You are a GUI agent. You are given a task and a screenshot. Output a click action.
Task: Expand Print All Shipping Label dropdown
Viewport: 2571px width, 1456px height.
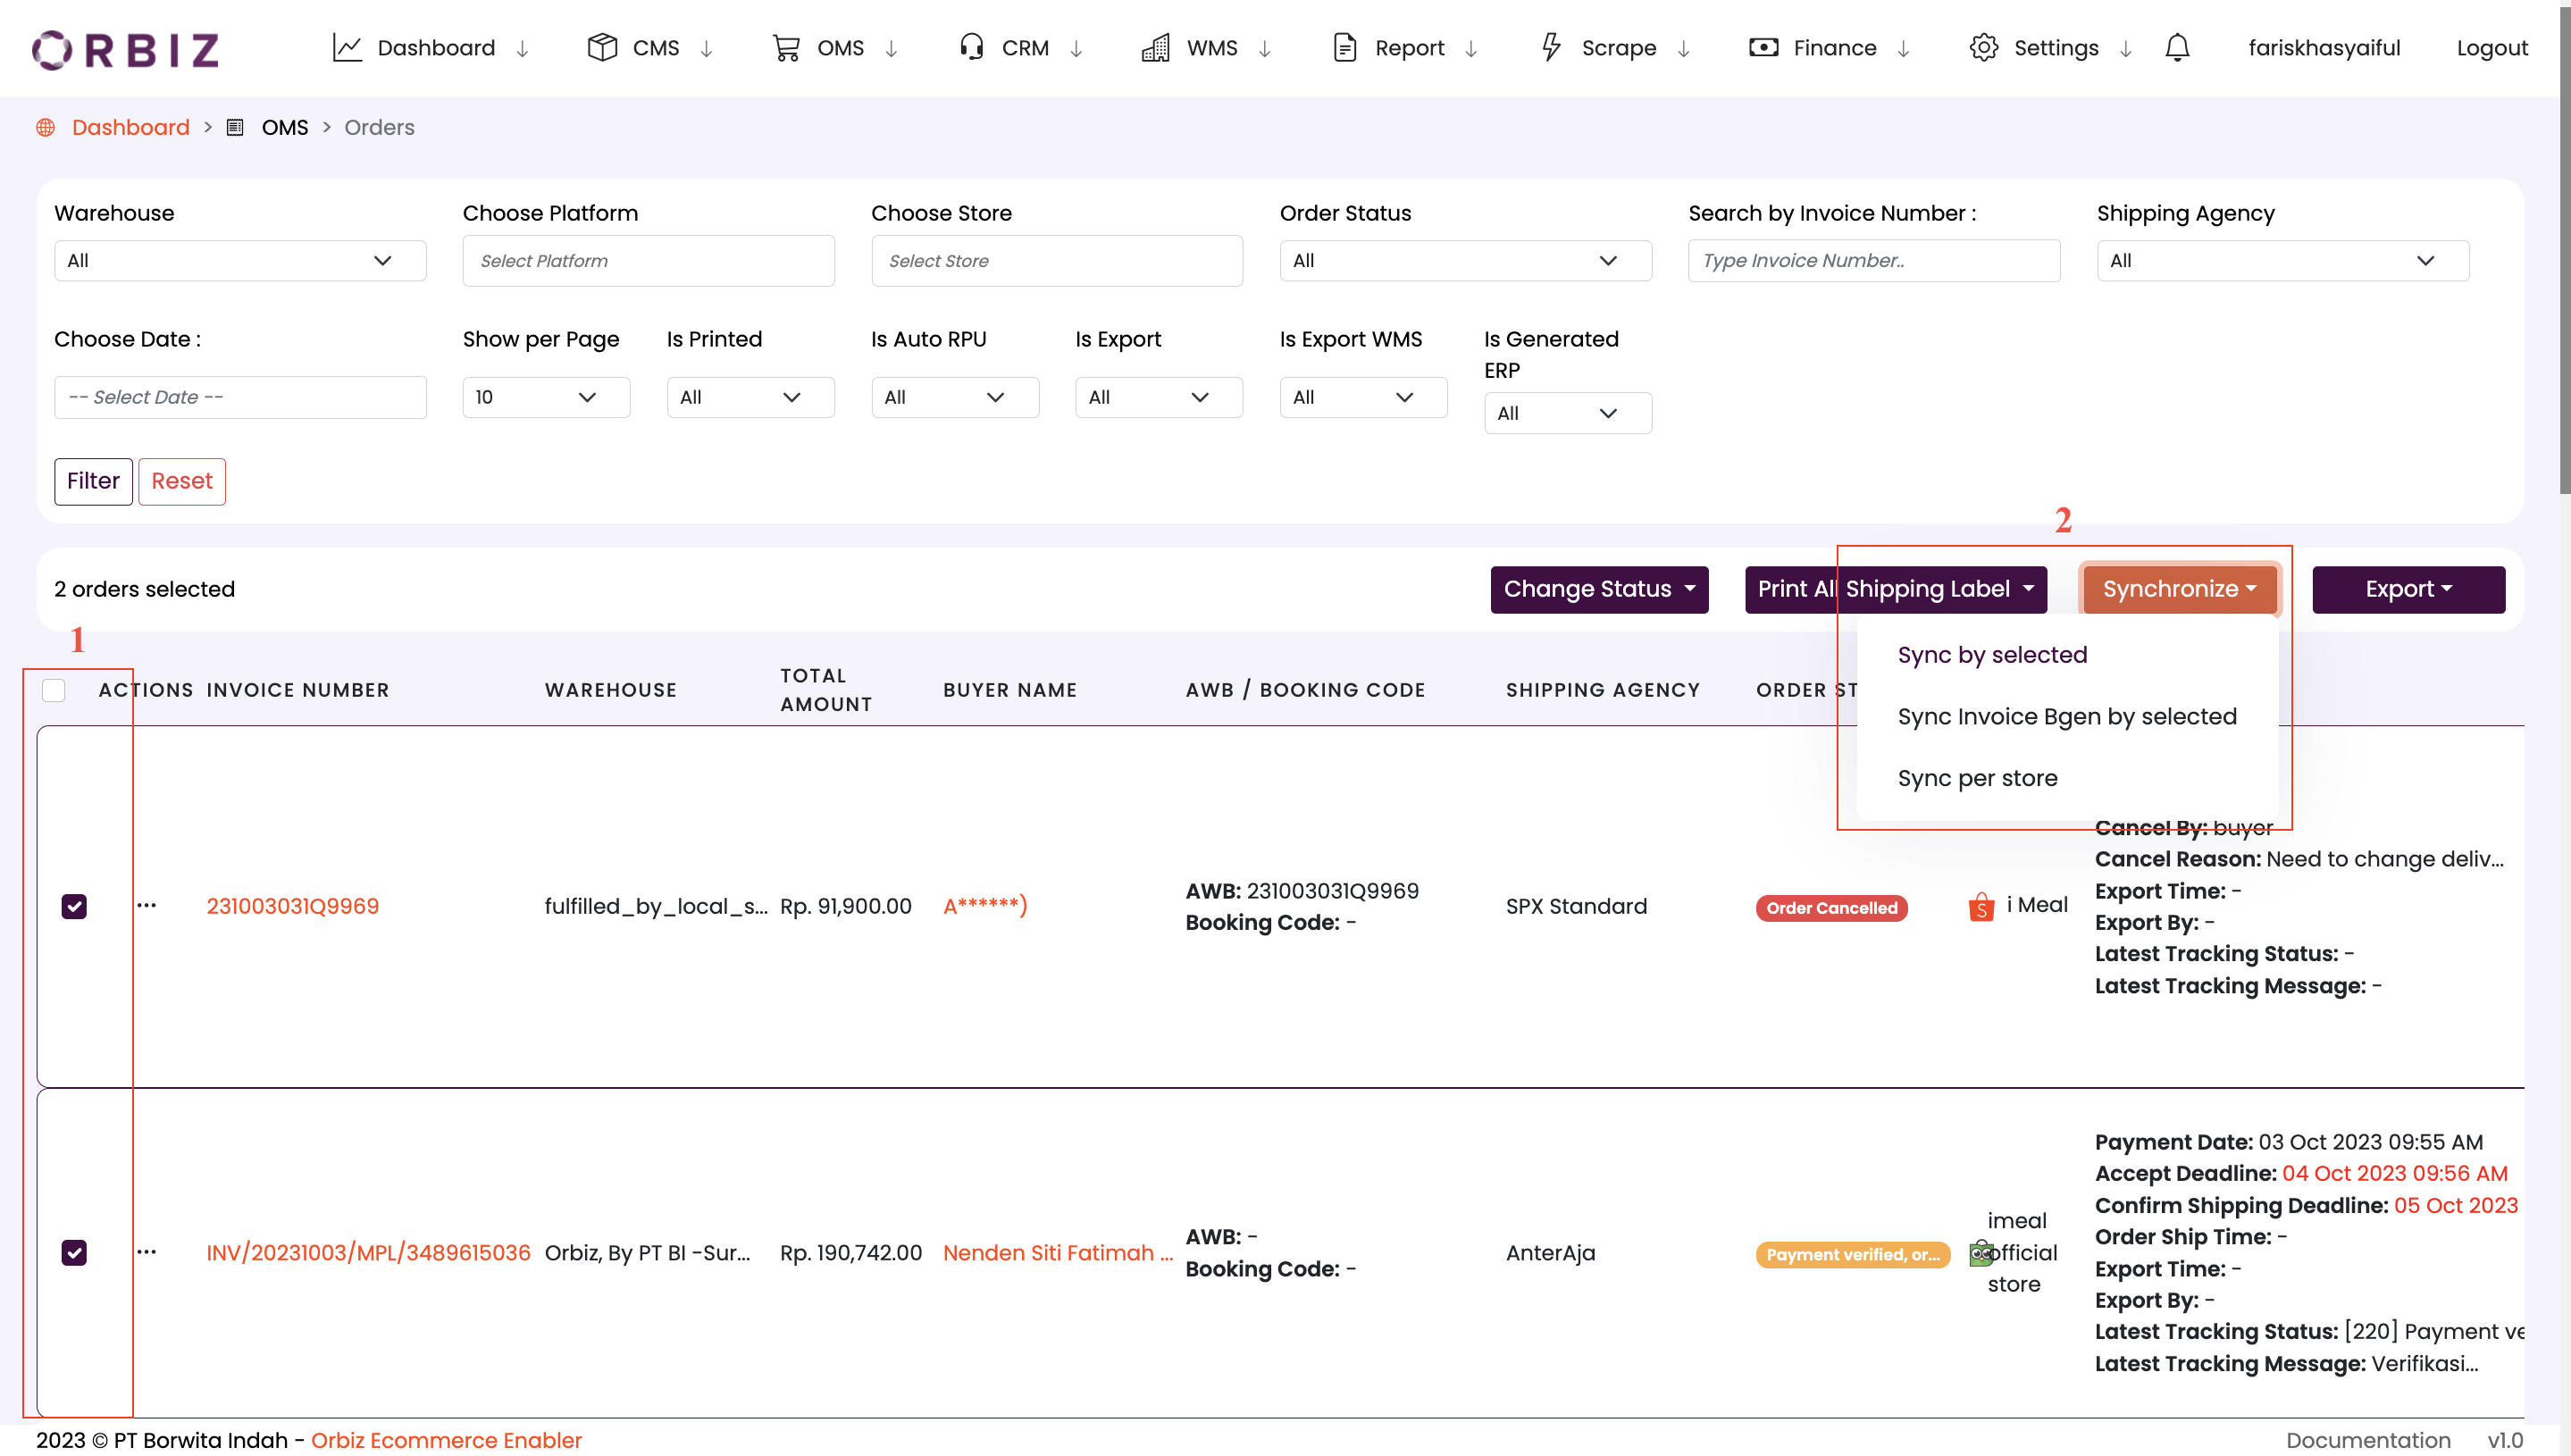[1895, 589]
